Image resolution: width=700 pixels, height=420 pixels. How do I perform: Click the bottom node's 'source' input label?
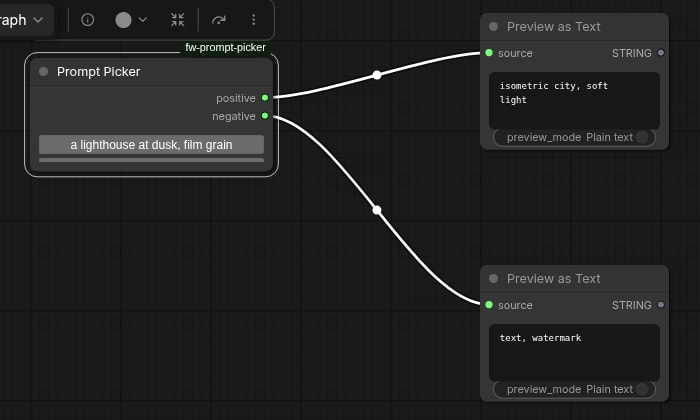[515, 306]
